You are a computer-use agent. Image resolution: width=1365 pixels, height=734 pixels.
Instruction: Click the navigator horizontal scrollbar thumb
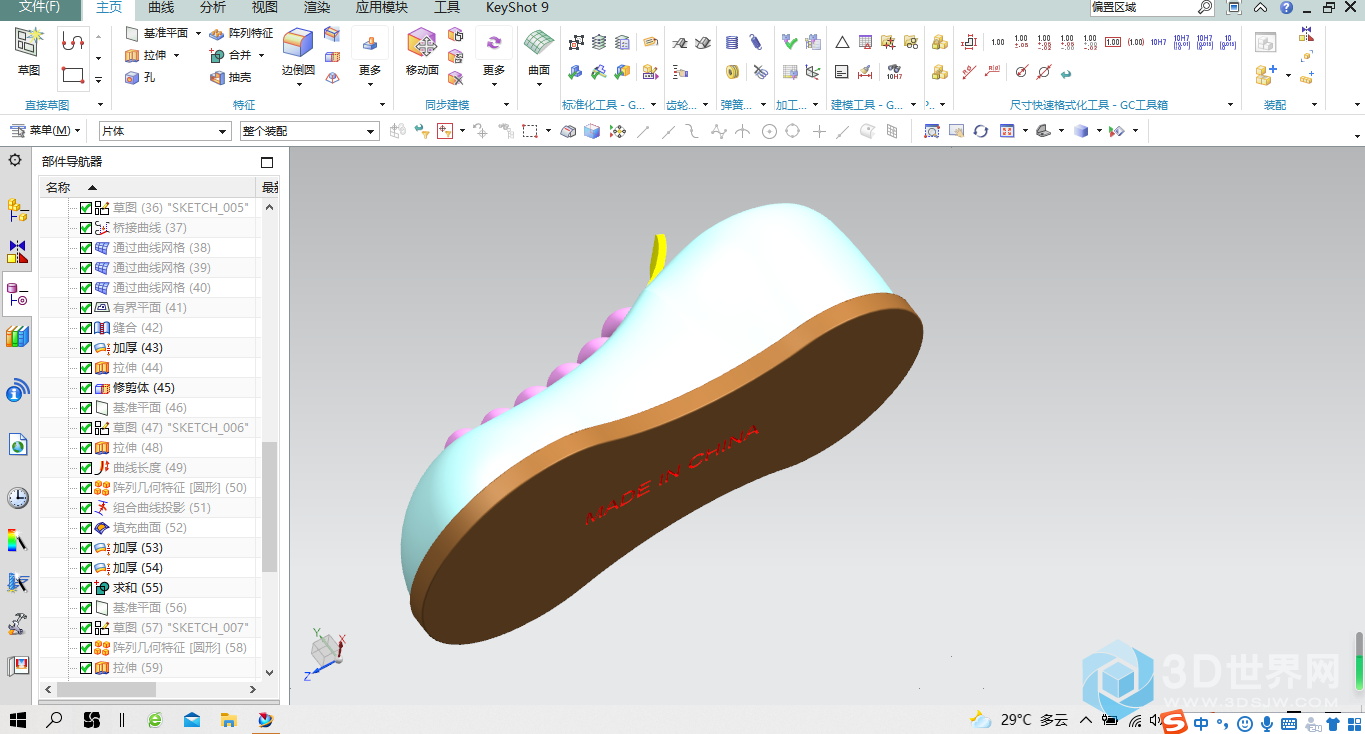106,690
